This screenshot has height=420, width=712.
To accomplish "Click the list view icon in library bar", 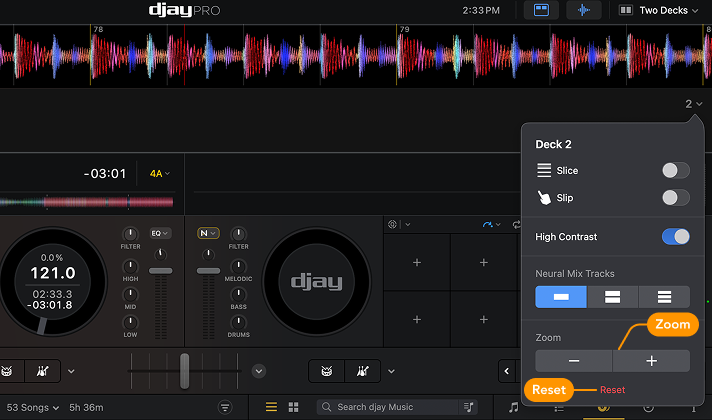I will click(x=271, y=407).
